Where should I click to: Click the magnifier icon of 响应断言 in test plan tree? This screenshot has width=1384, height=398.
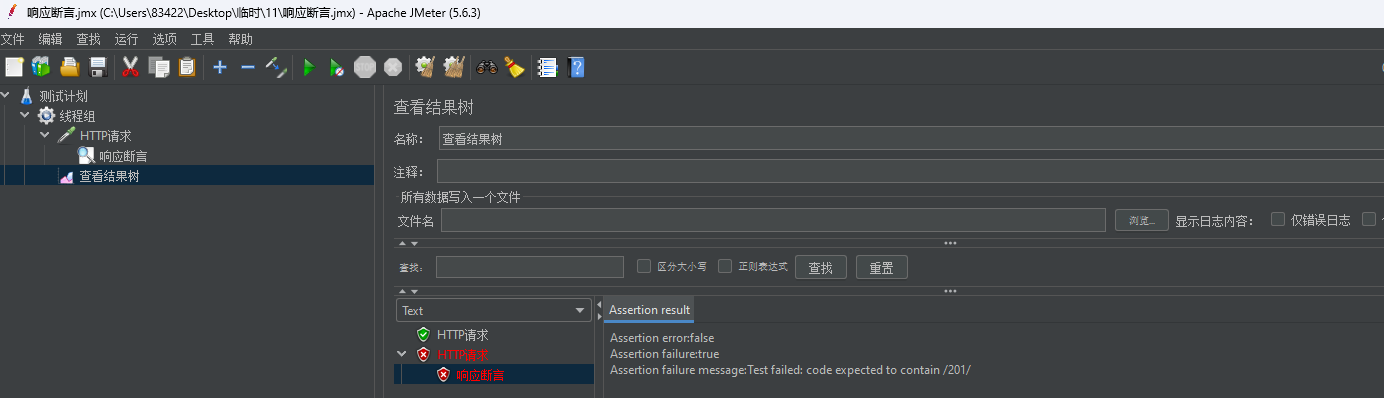pyautogui.click(x=86, y=156)
